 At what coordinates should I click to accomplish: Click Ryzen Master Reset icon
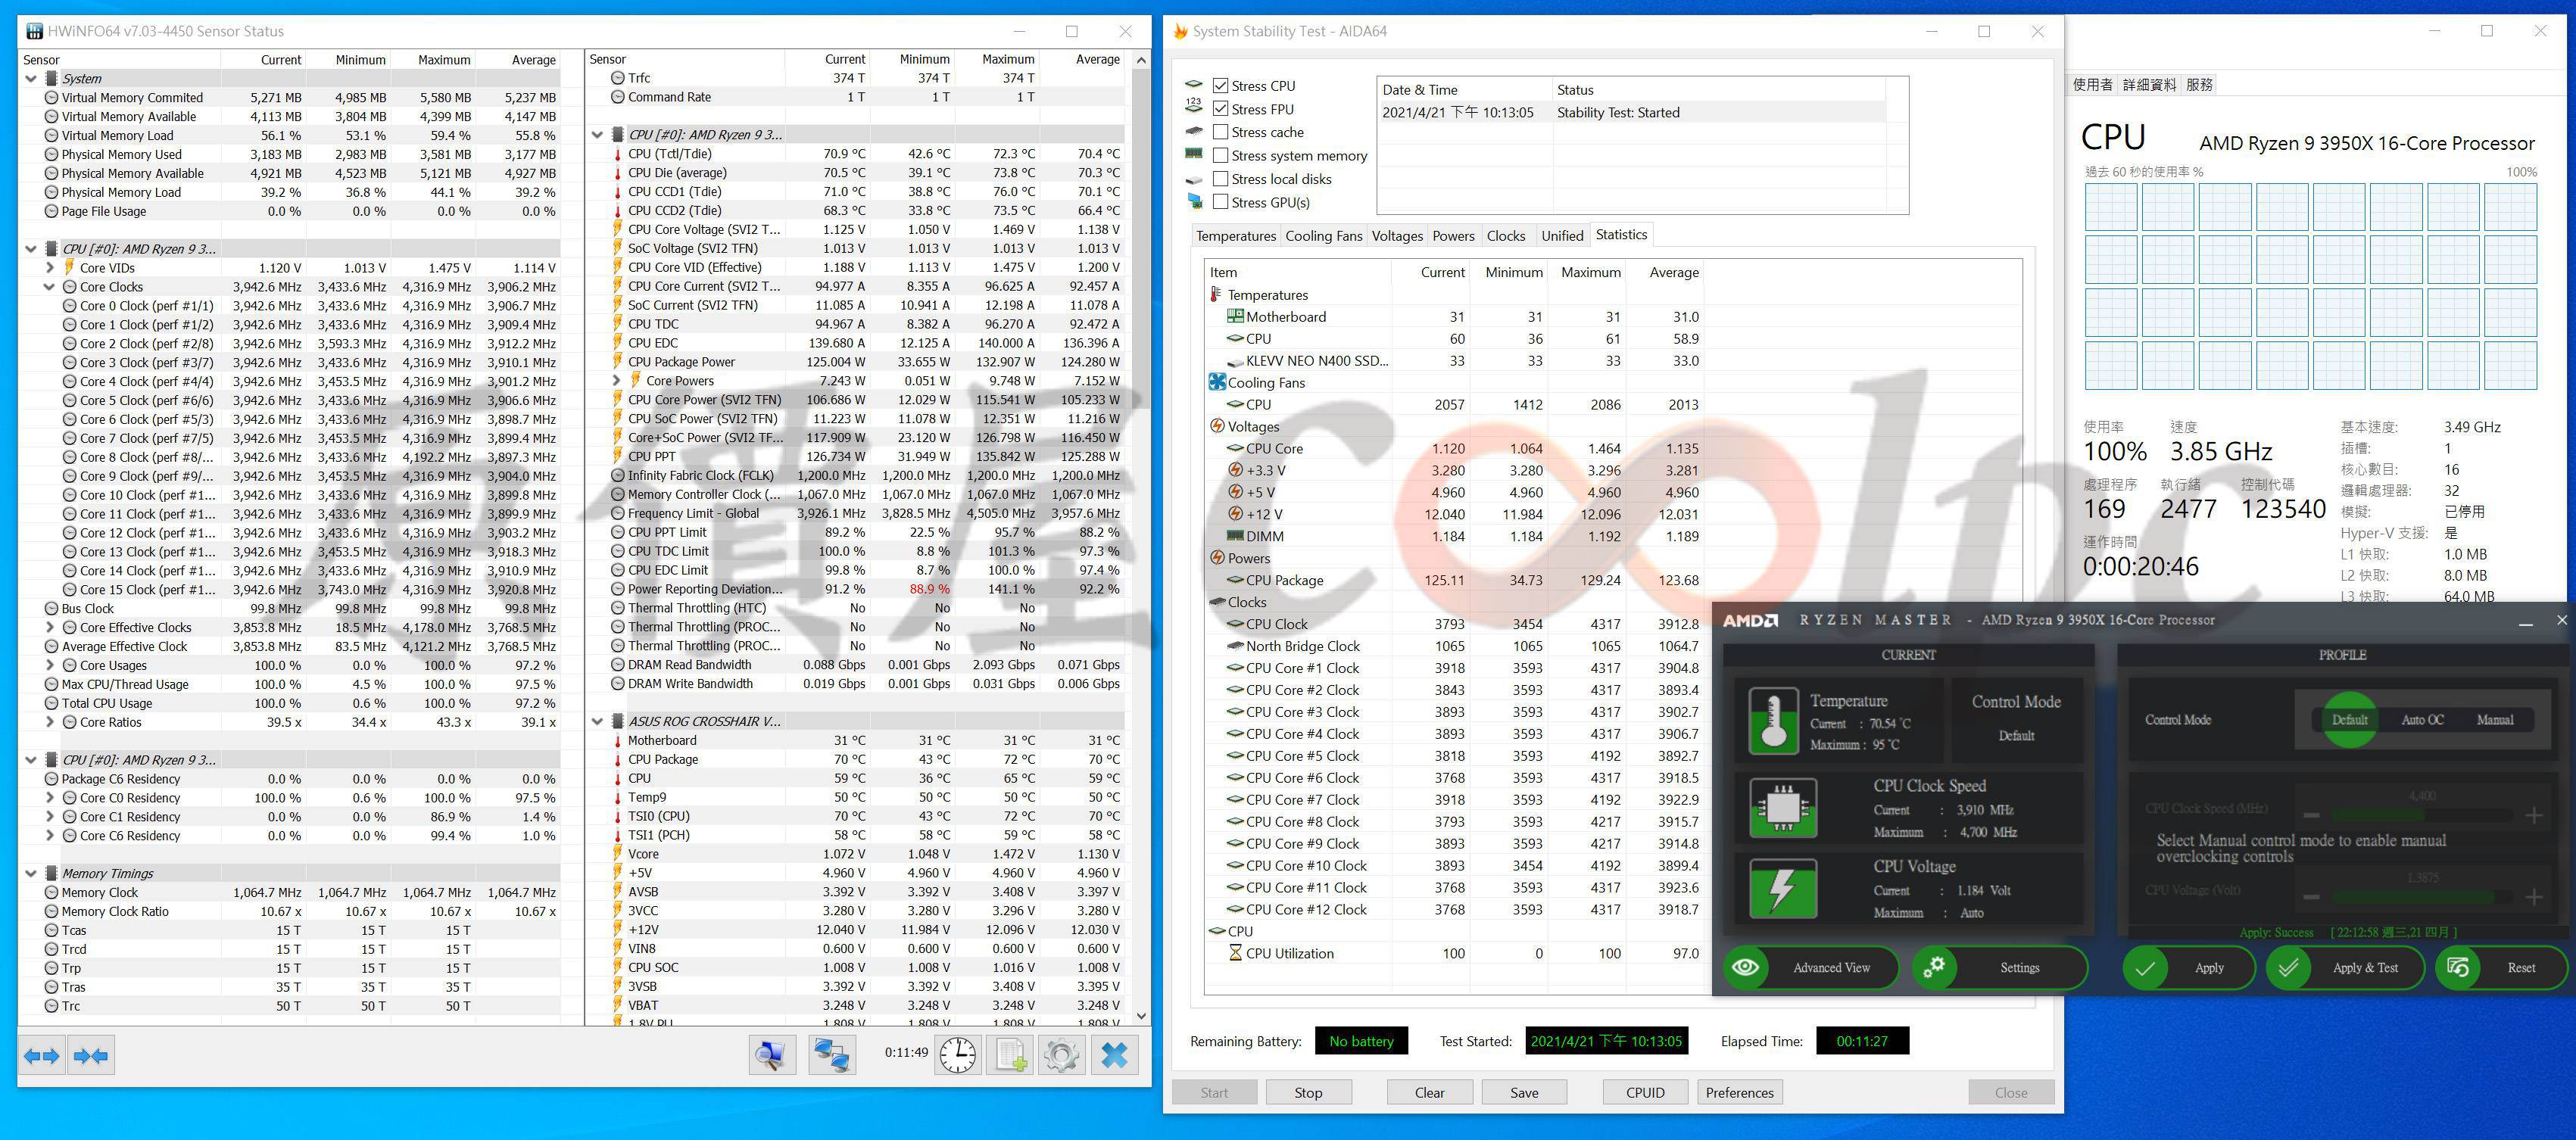(2458, 968)
